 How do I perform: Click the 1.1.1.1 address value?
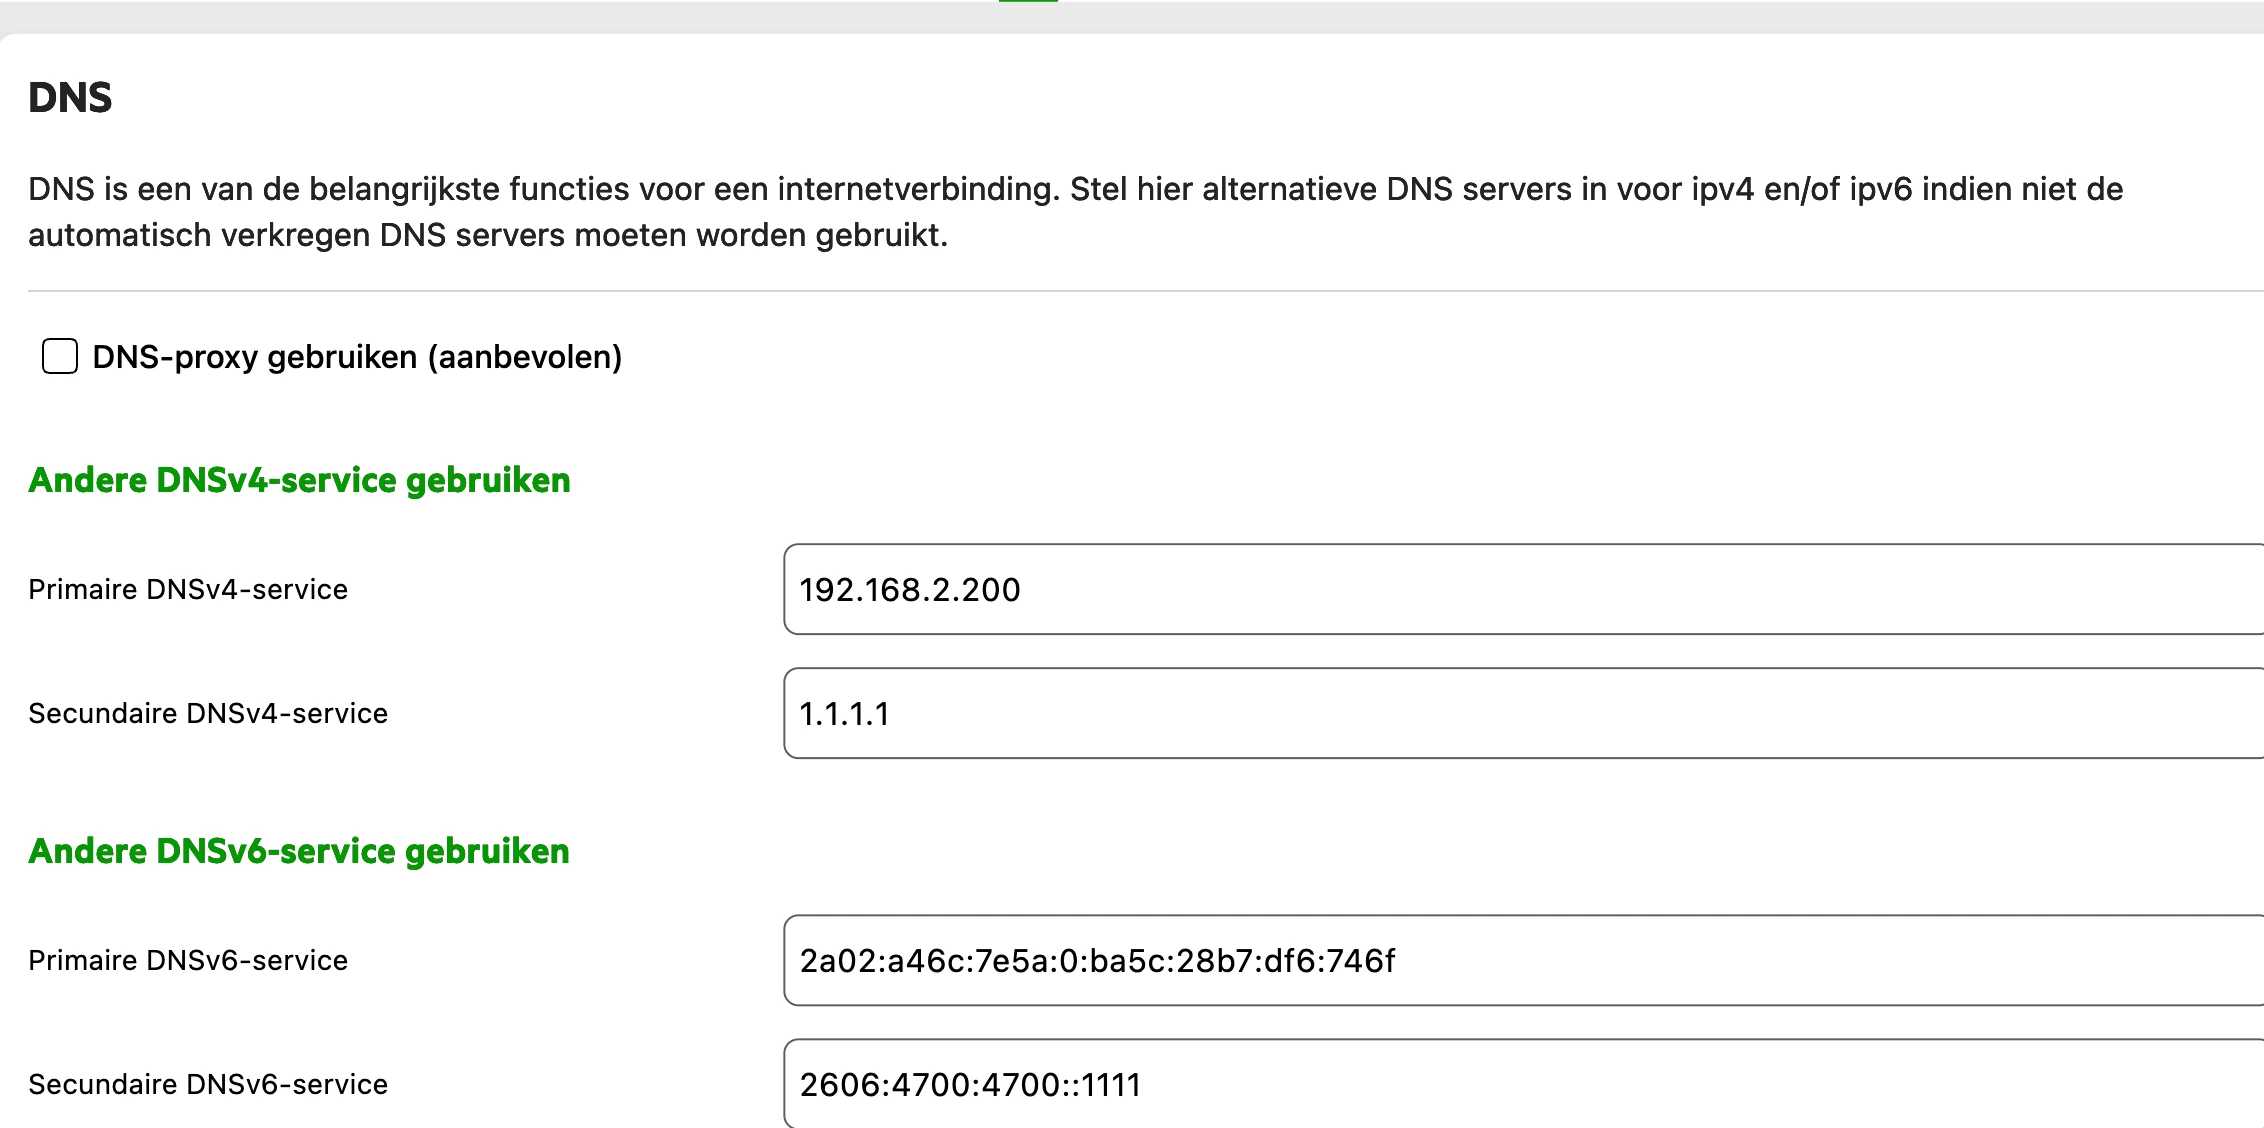844,714
